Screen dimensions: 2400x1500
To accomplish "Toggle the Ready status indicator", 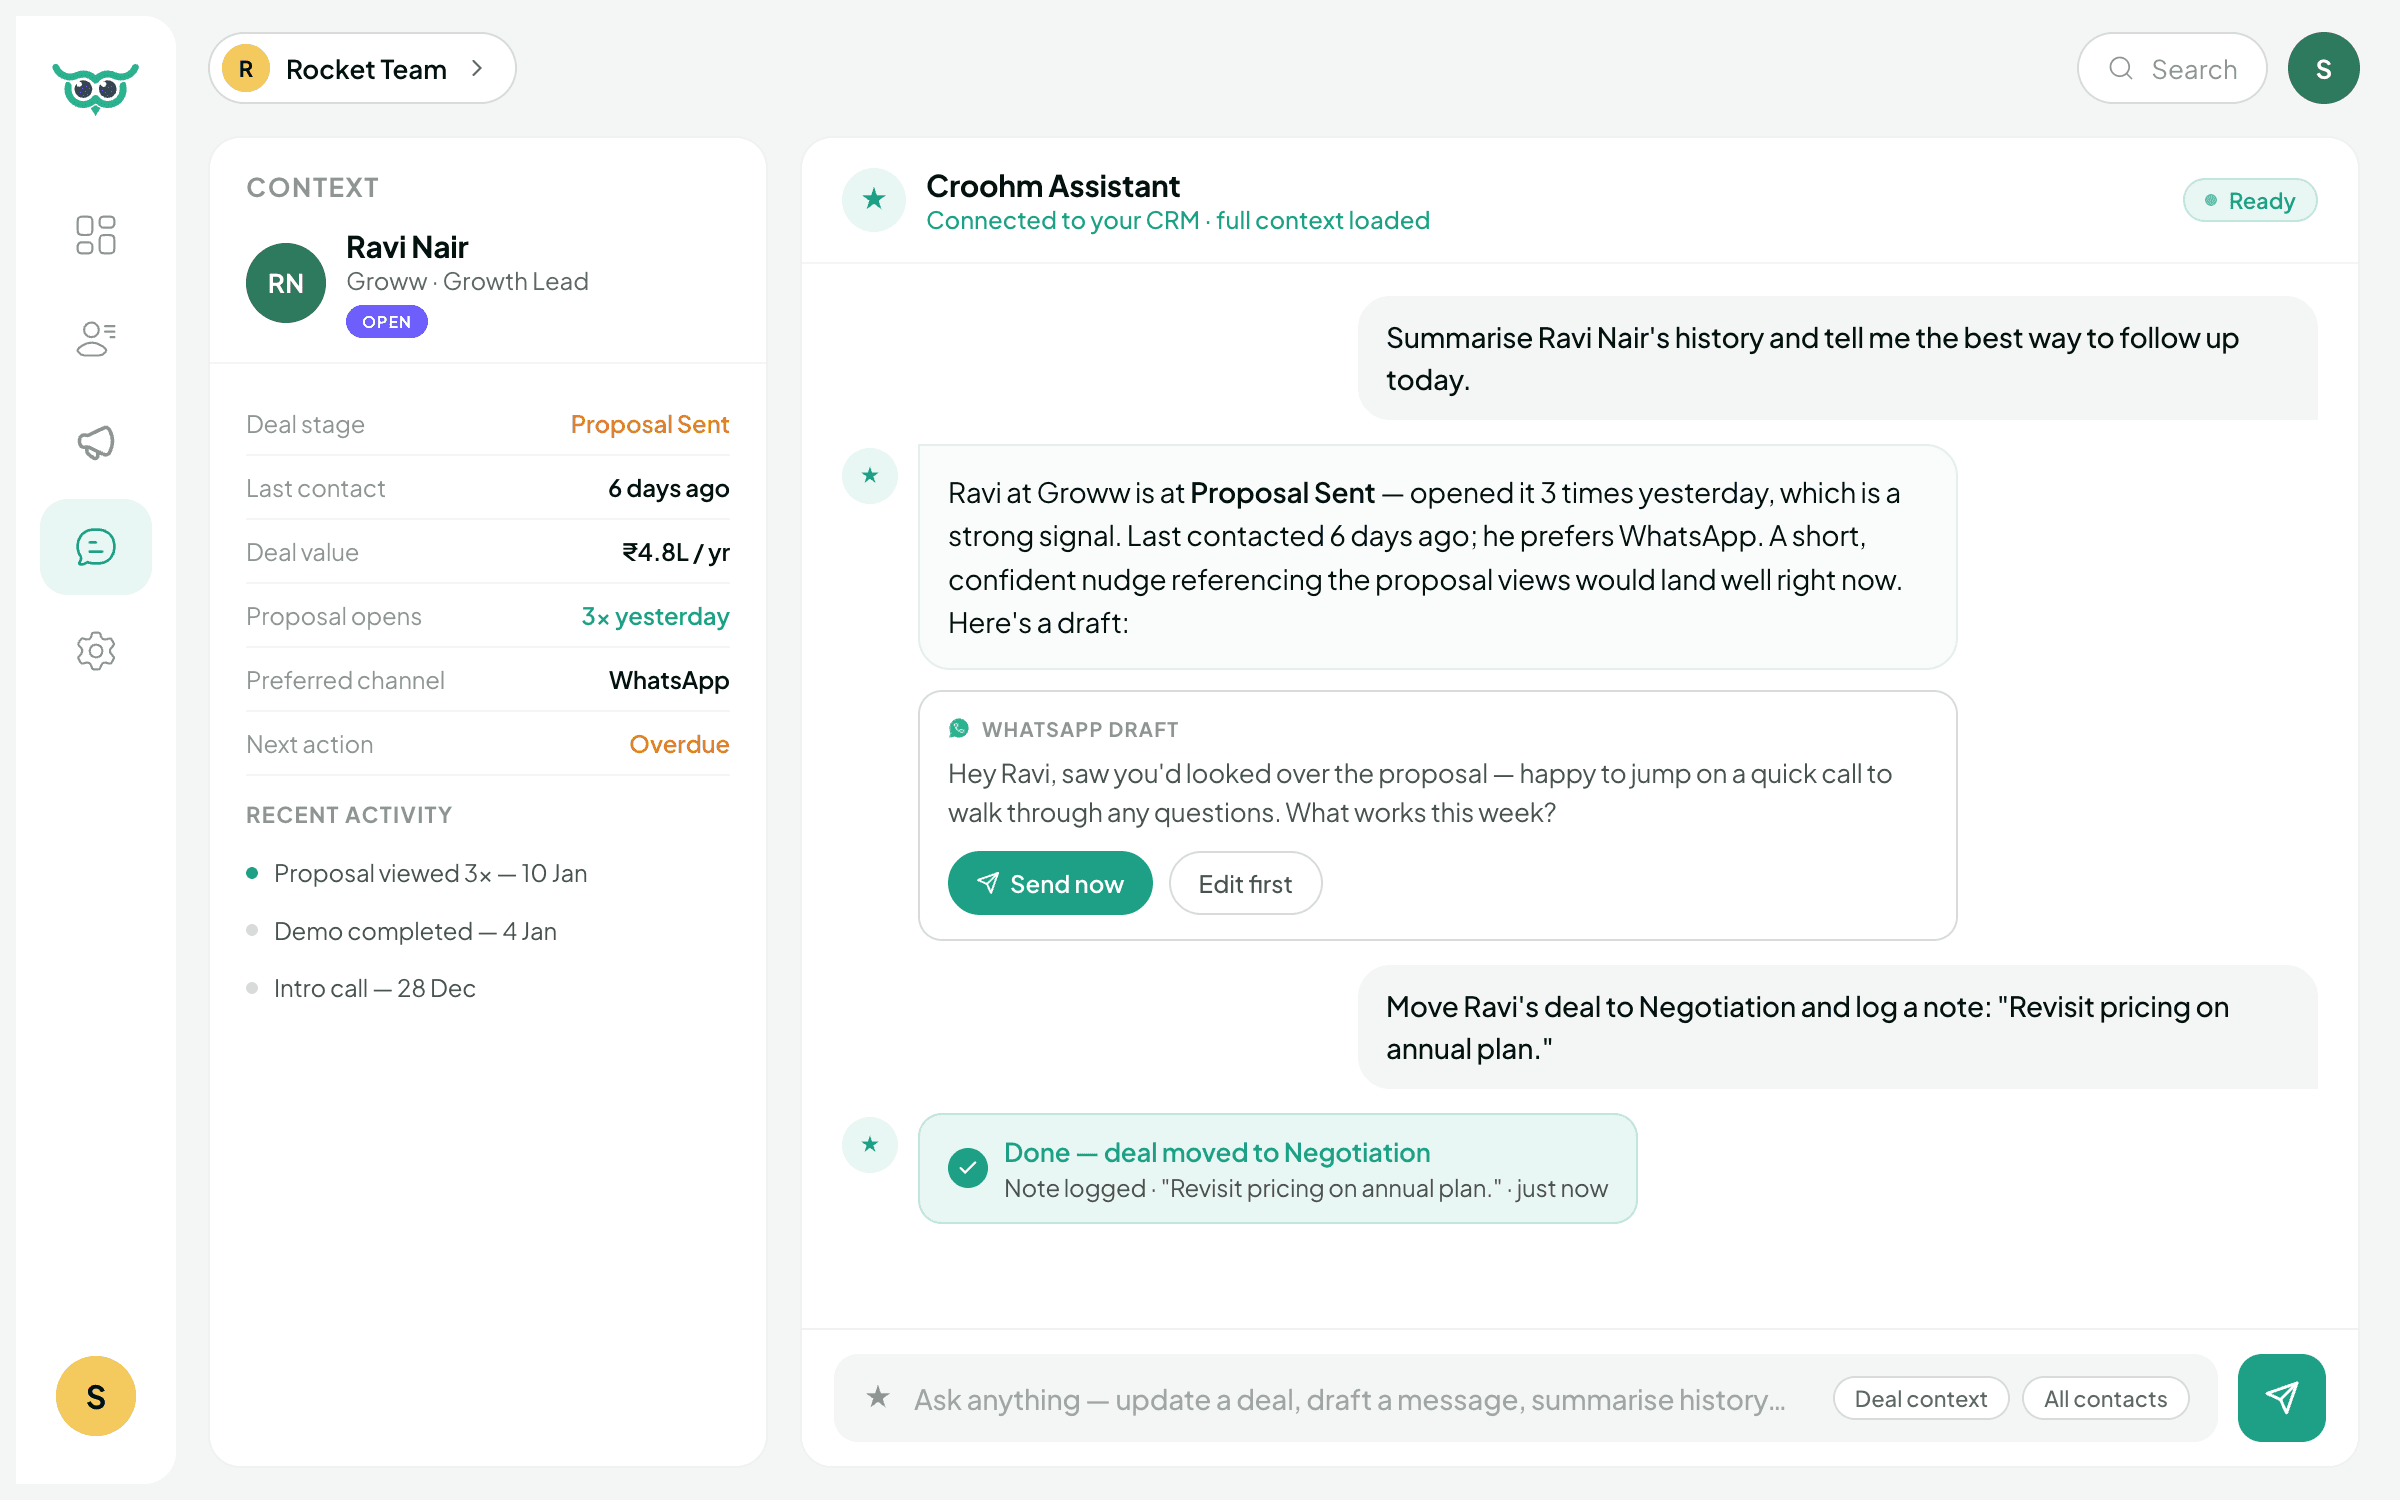I will 2250,200.
